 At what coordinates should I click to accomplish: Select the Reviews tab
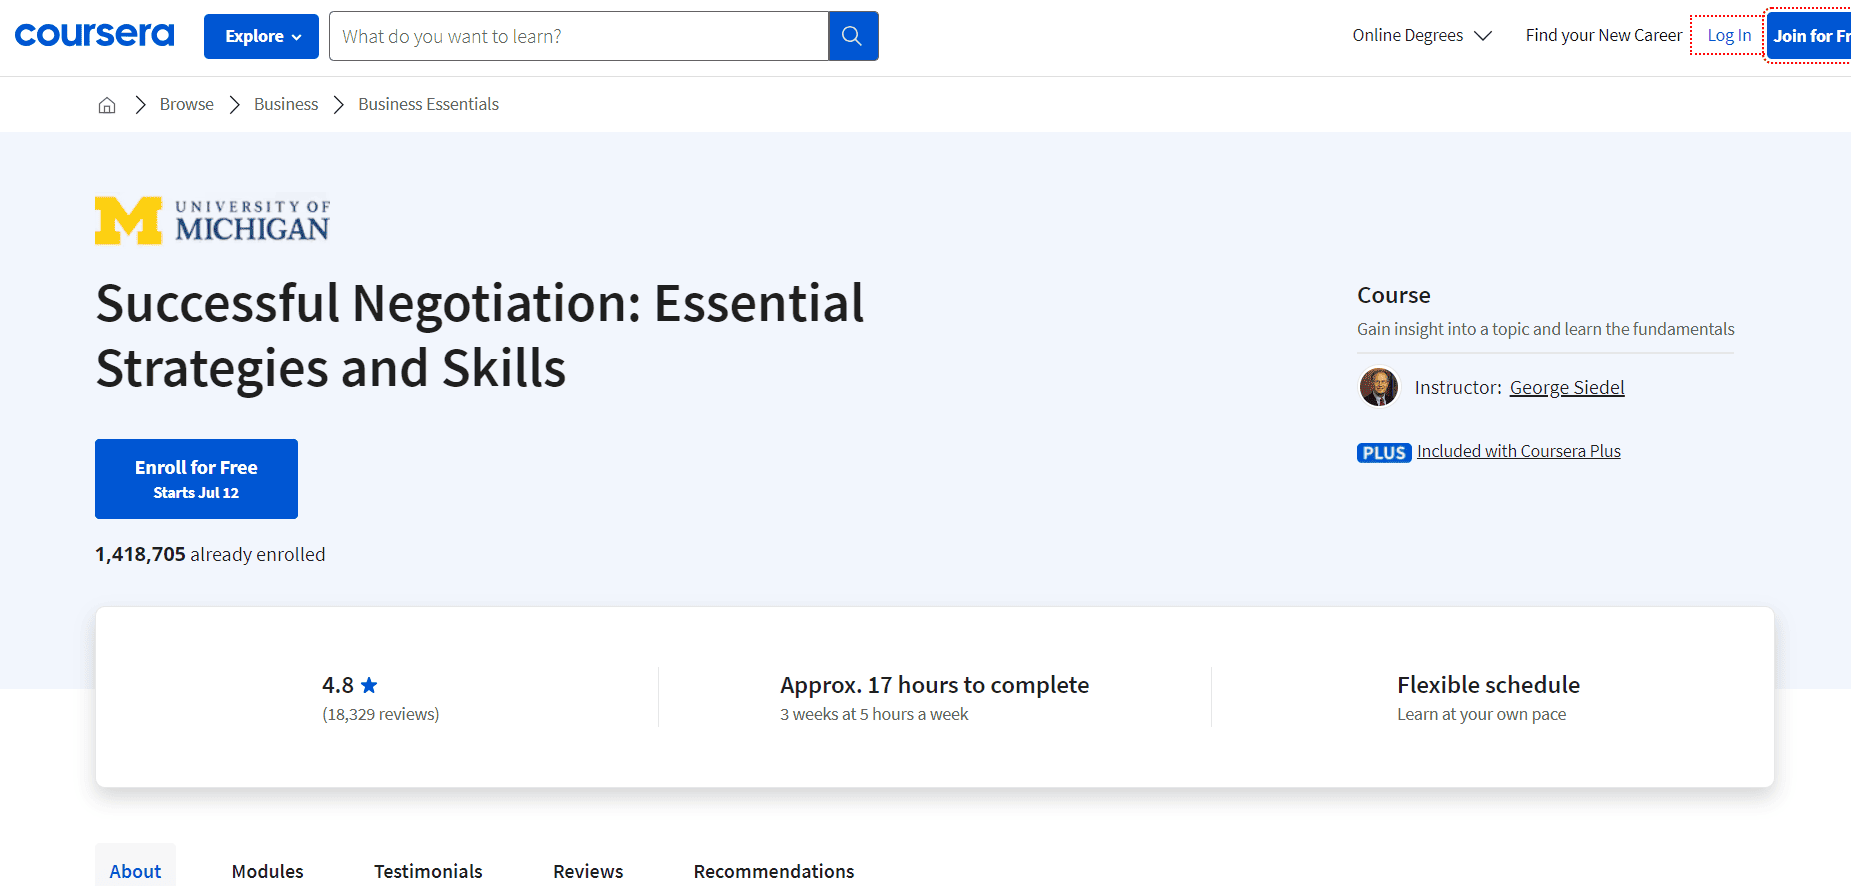pos(588,871)
